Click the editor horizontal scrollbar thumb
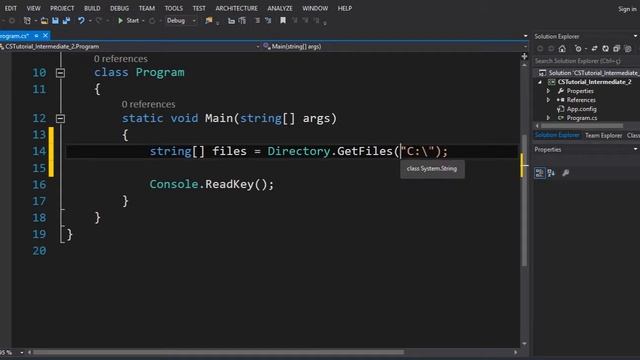 219,352
